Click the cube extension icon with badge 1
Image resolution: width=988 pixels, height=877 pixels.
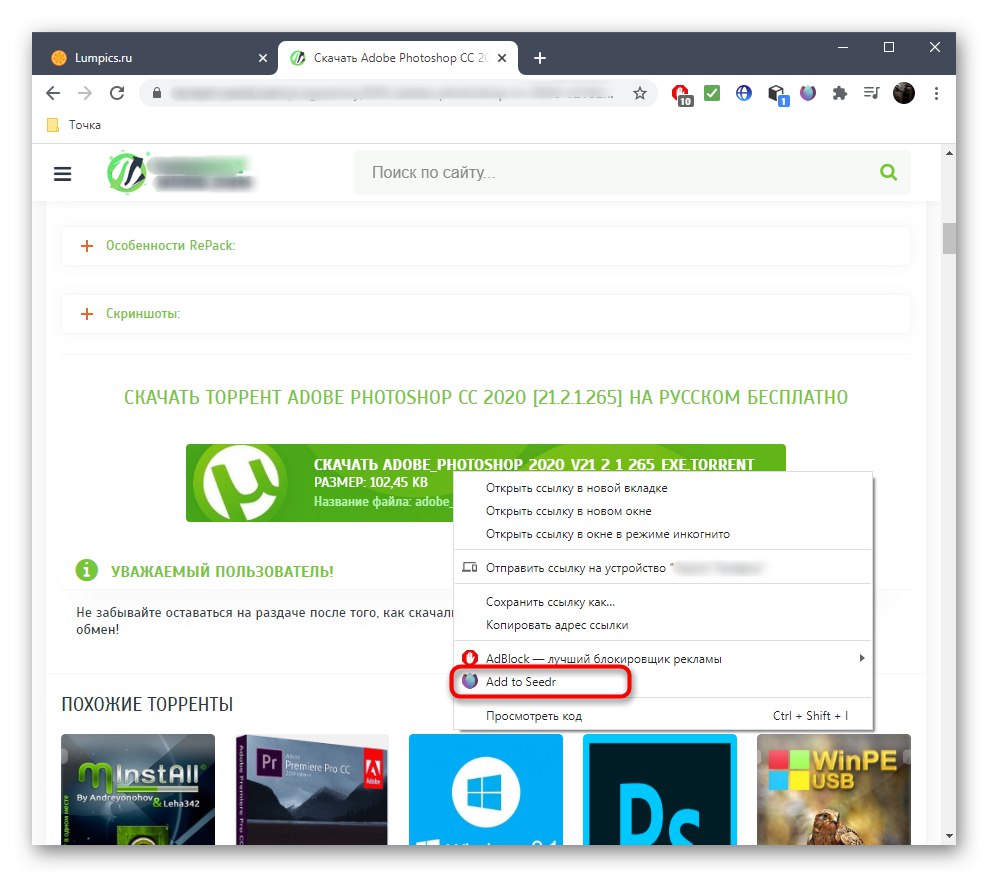[x=778, y=95]
